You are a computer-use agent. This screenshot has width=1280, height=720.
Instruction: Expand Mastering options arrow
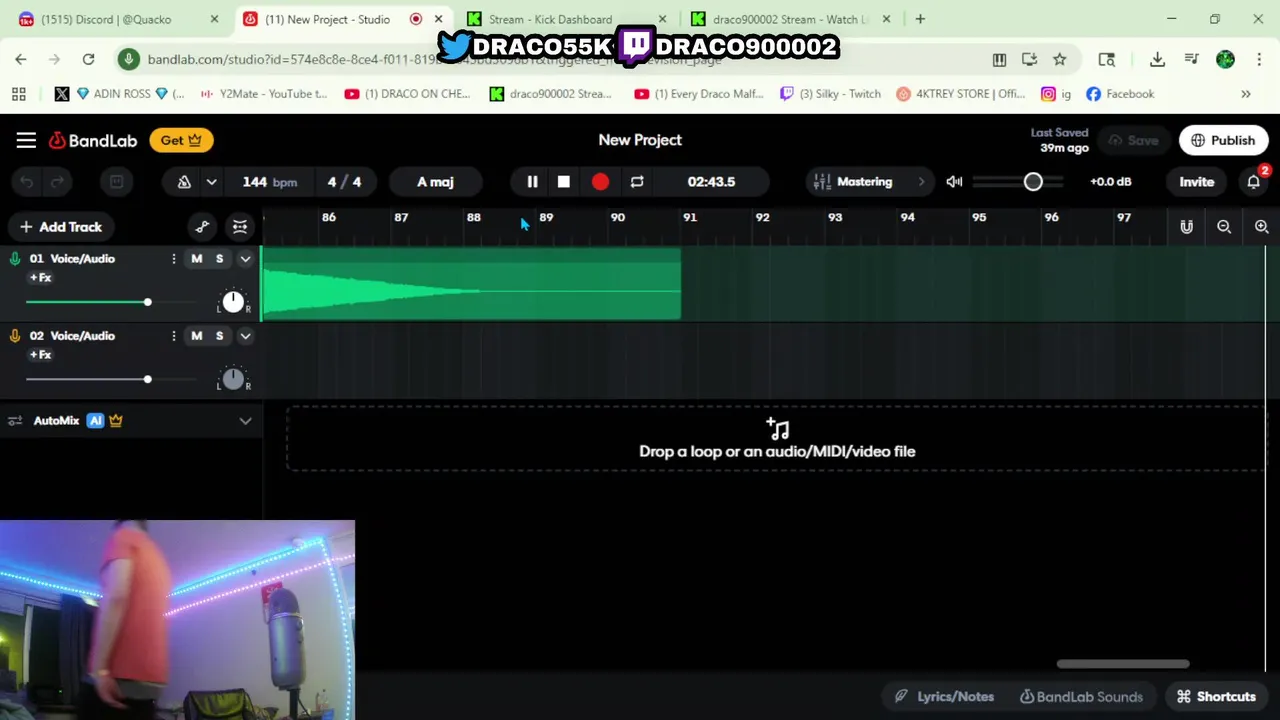(x=921, y=182)
